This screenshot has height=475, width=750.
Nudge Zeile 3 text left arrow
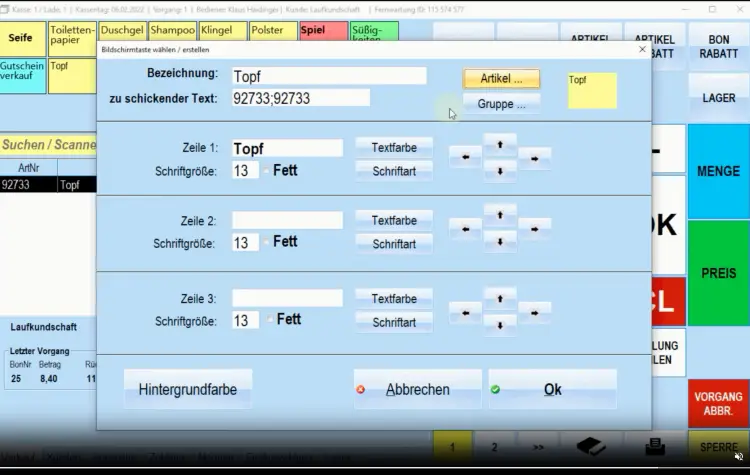click(465, 313)
